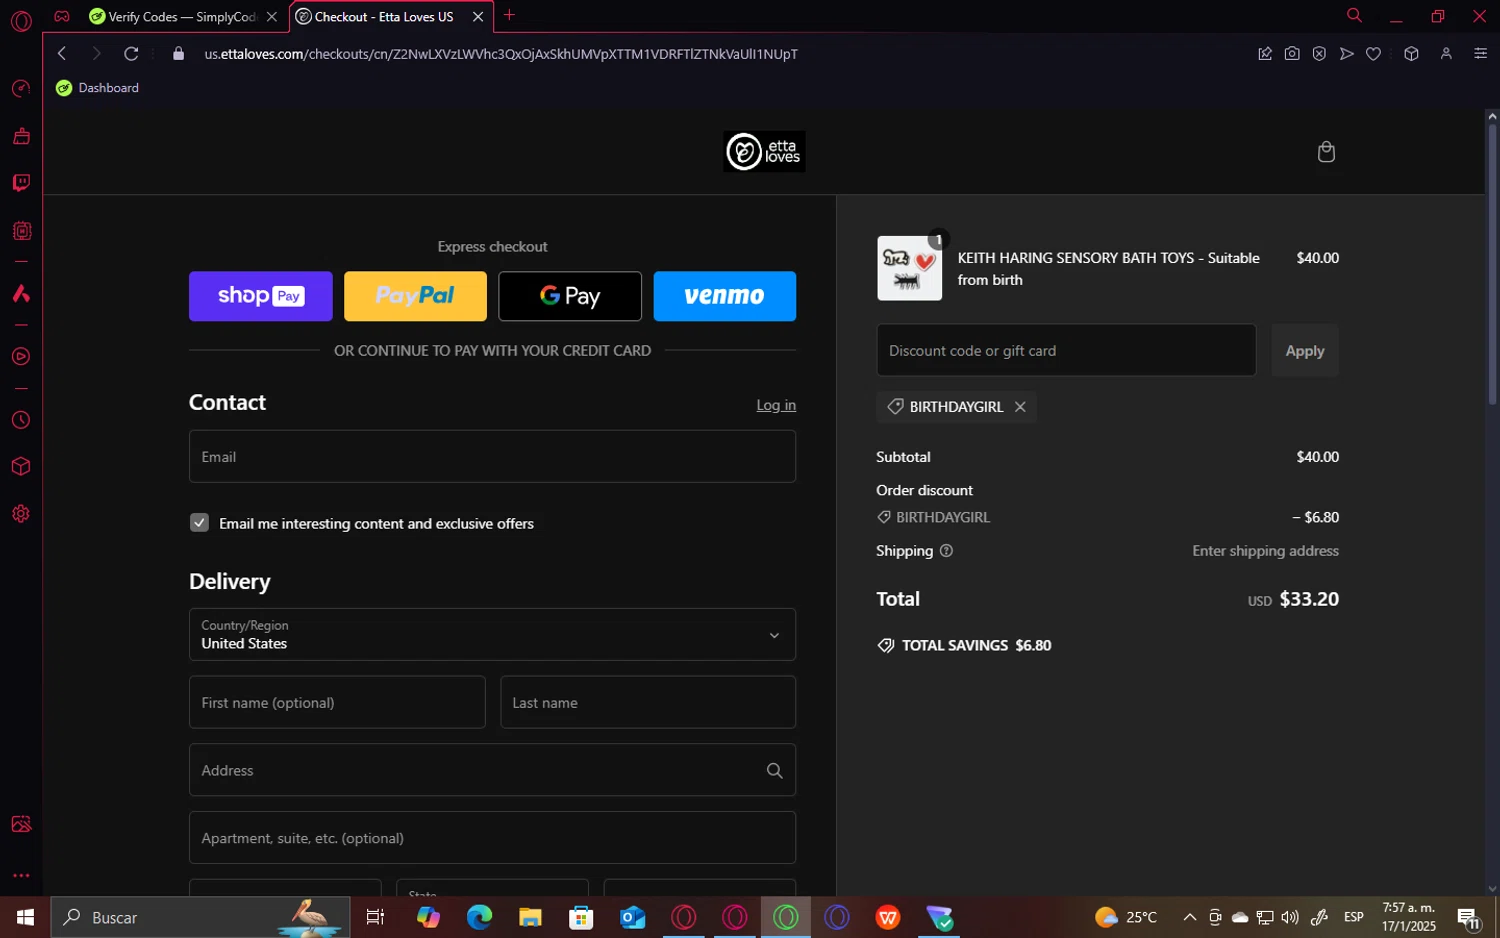Close the Verify Codes tab
Viewport: 1500px width, 938px height.
click(x=272, y=17)
